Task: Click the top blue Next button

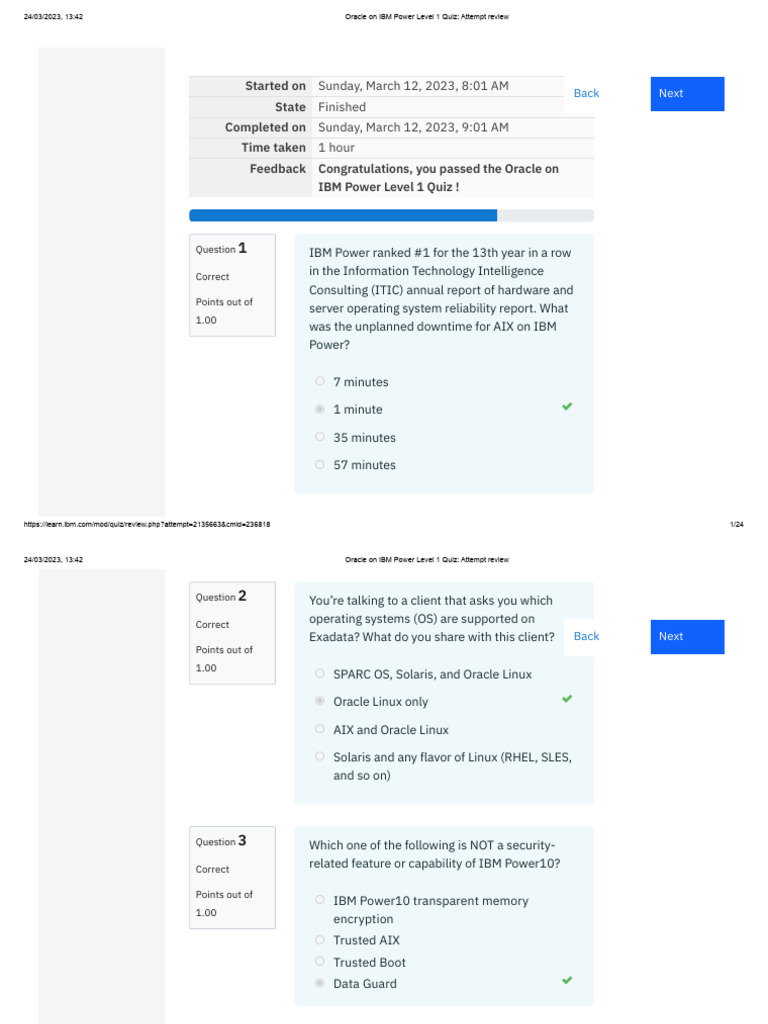Action: tap(687, 94)
